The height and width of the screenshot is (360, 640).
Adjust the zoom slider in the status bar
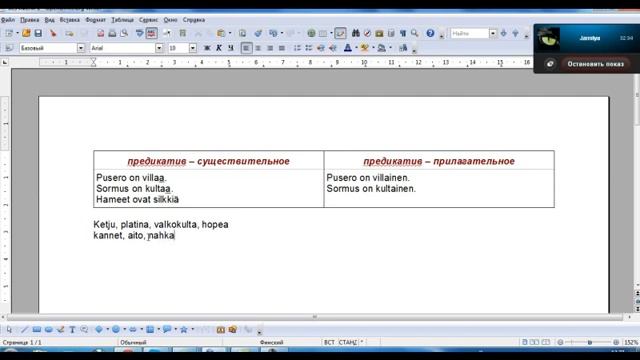(x=589, y=342)
